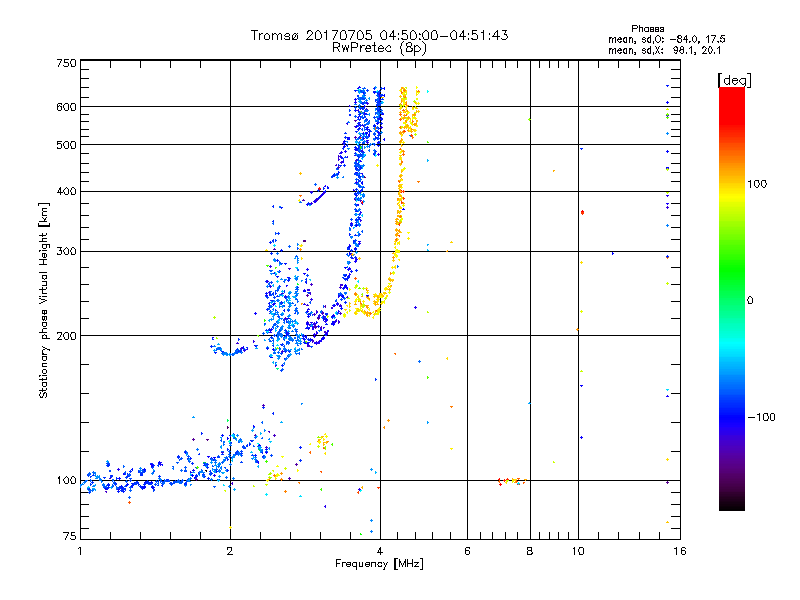The width and height of the screenshot is (800, 600).
Task: Click the red-orange cluster near 7 MHz
Action: tap(511, 481)
